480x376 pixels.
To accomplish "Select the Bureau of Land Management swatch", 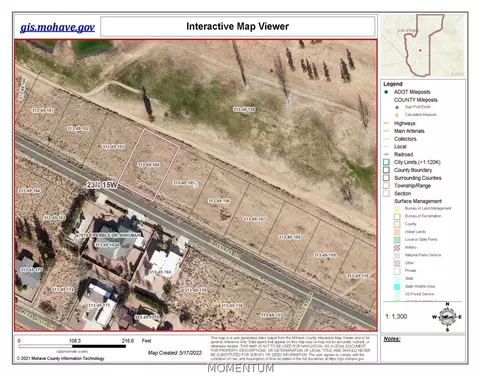I will point(397,208).
